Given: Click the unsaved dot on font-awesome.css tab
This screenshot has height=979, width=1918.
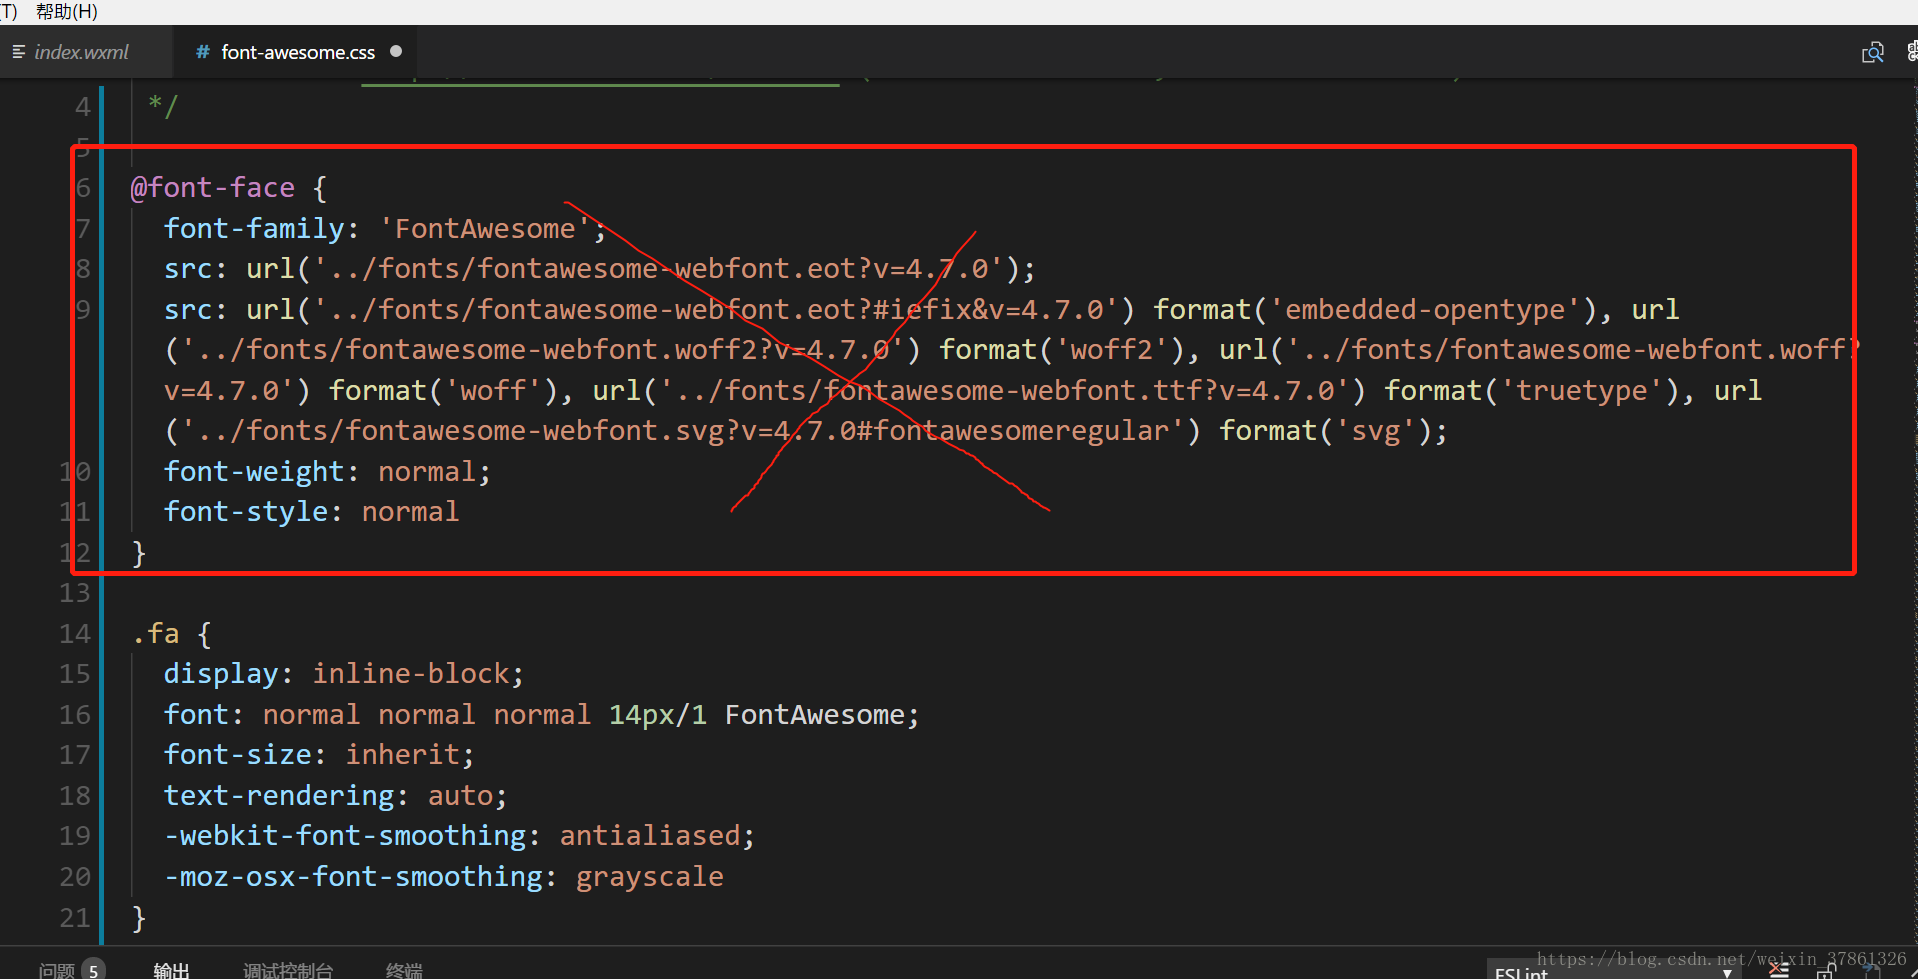Looking at the screenshot, I should [x=396, y=51].
